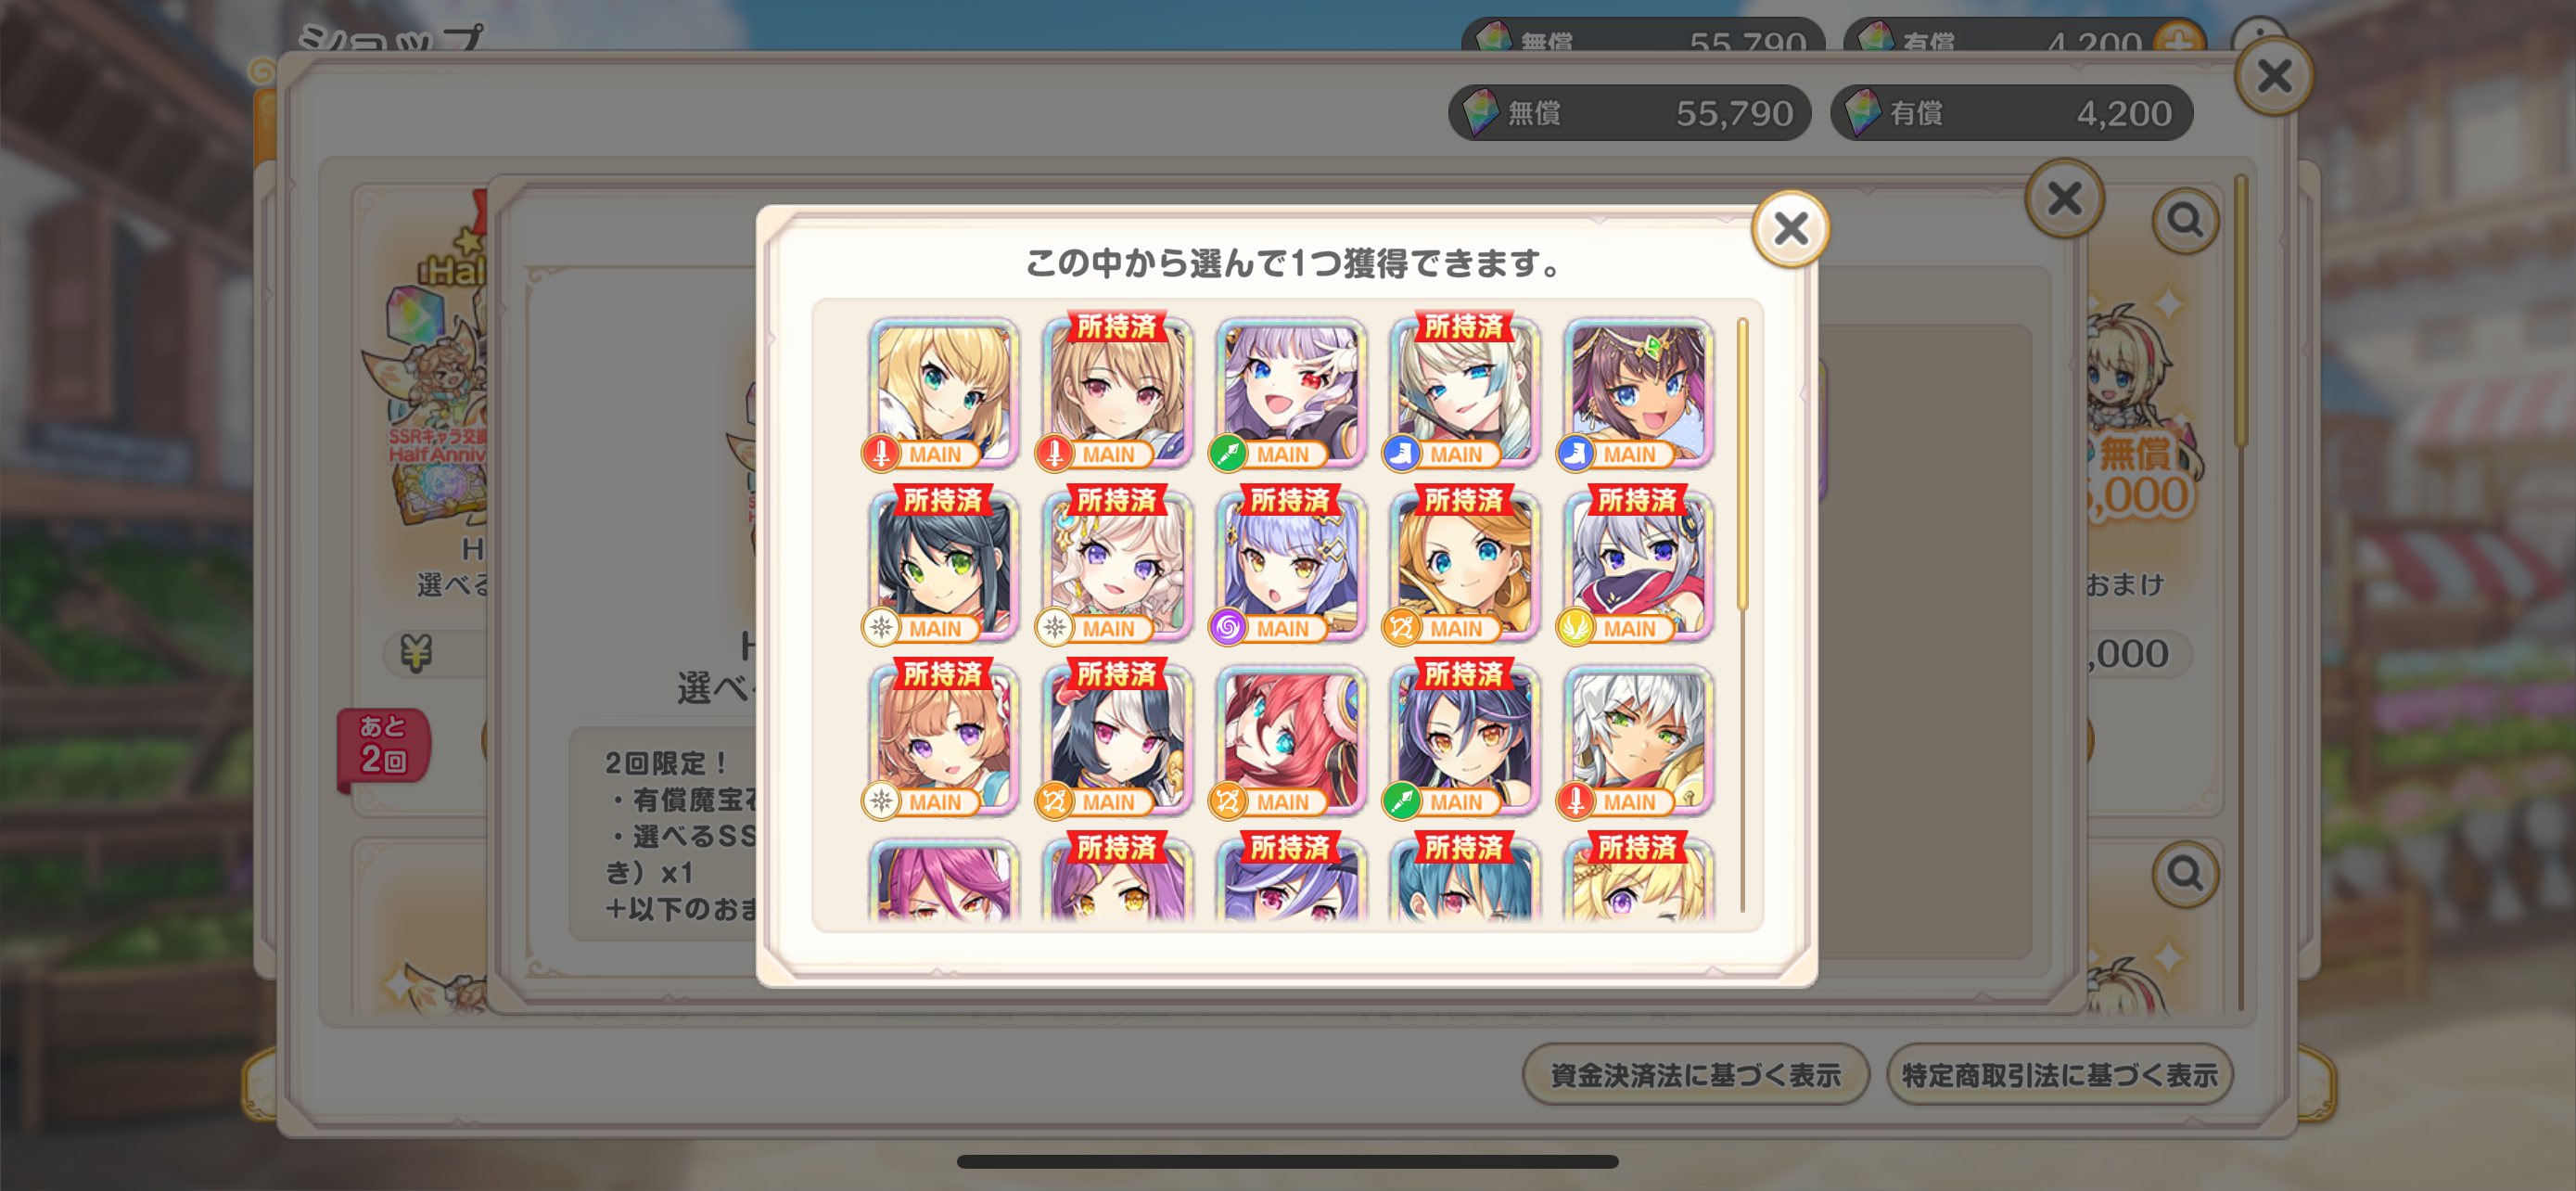Close the character selection popup
Image resolution: width=2576 pixels, height=1191 pixels.
1790,229
